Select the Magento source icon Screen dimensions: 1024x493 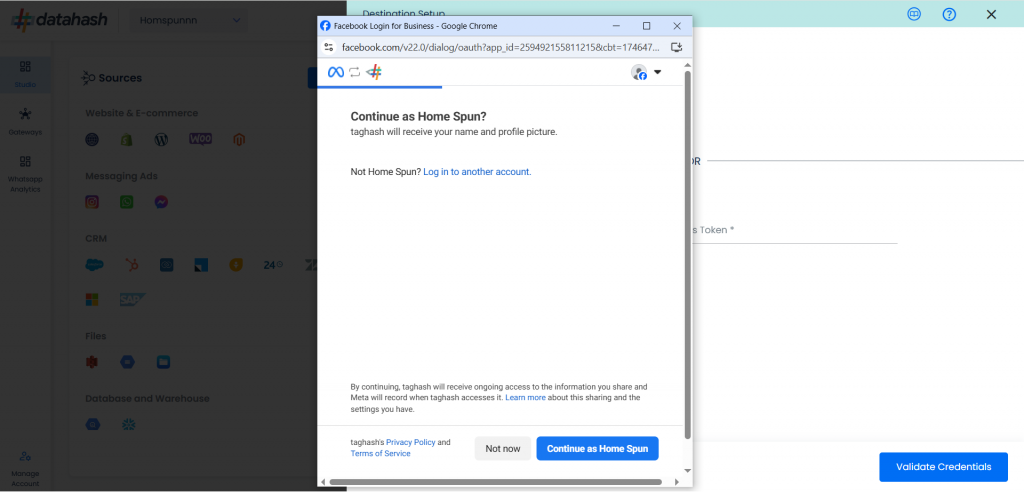(x=239, y=140)
